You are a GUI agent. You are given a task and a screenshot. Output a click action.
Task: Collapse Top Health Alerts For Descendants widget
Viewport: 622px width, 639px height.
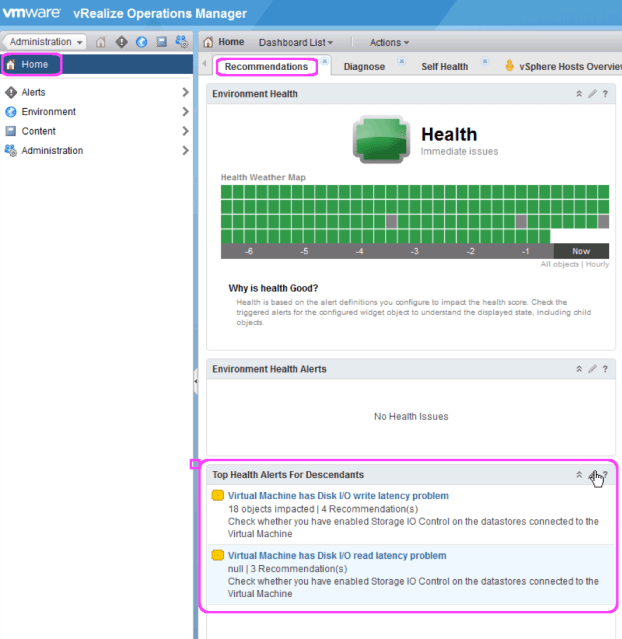pos(578,475)
